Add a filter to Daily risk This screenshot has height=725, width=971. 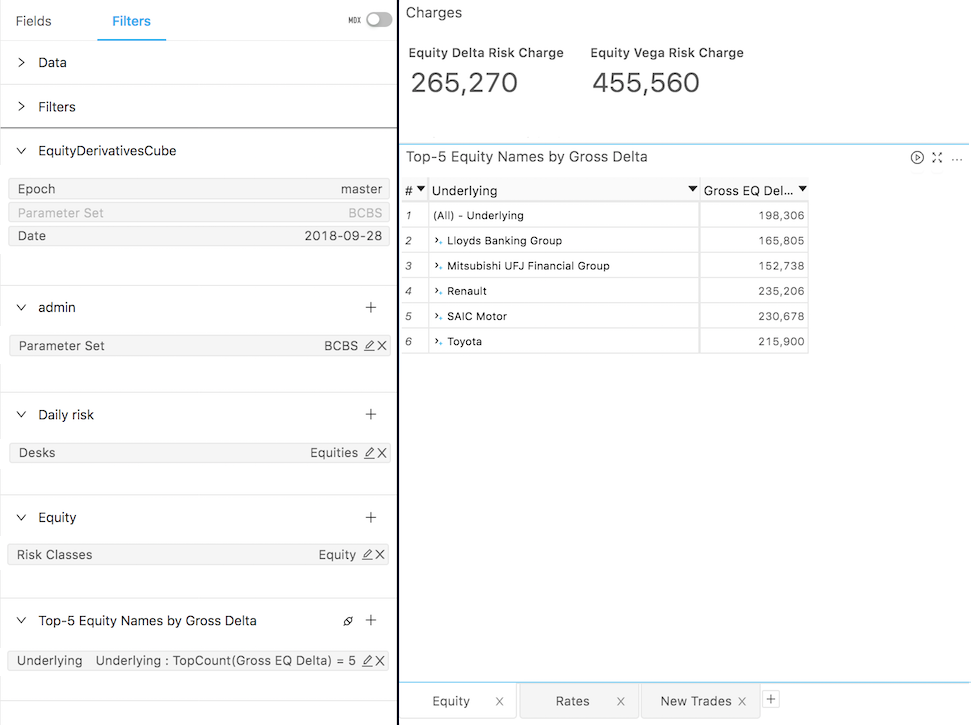click(371, 415)
